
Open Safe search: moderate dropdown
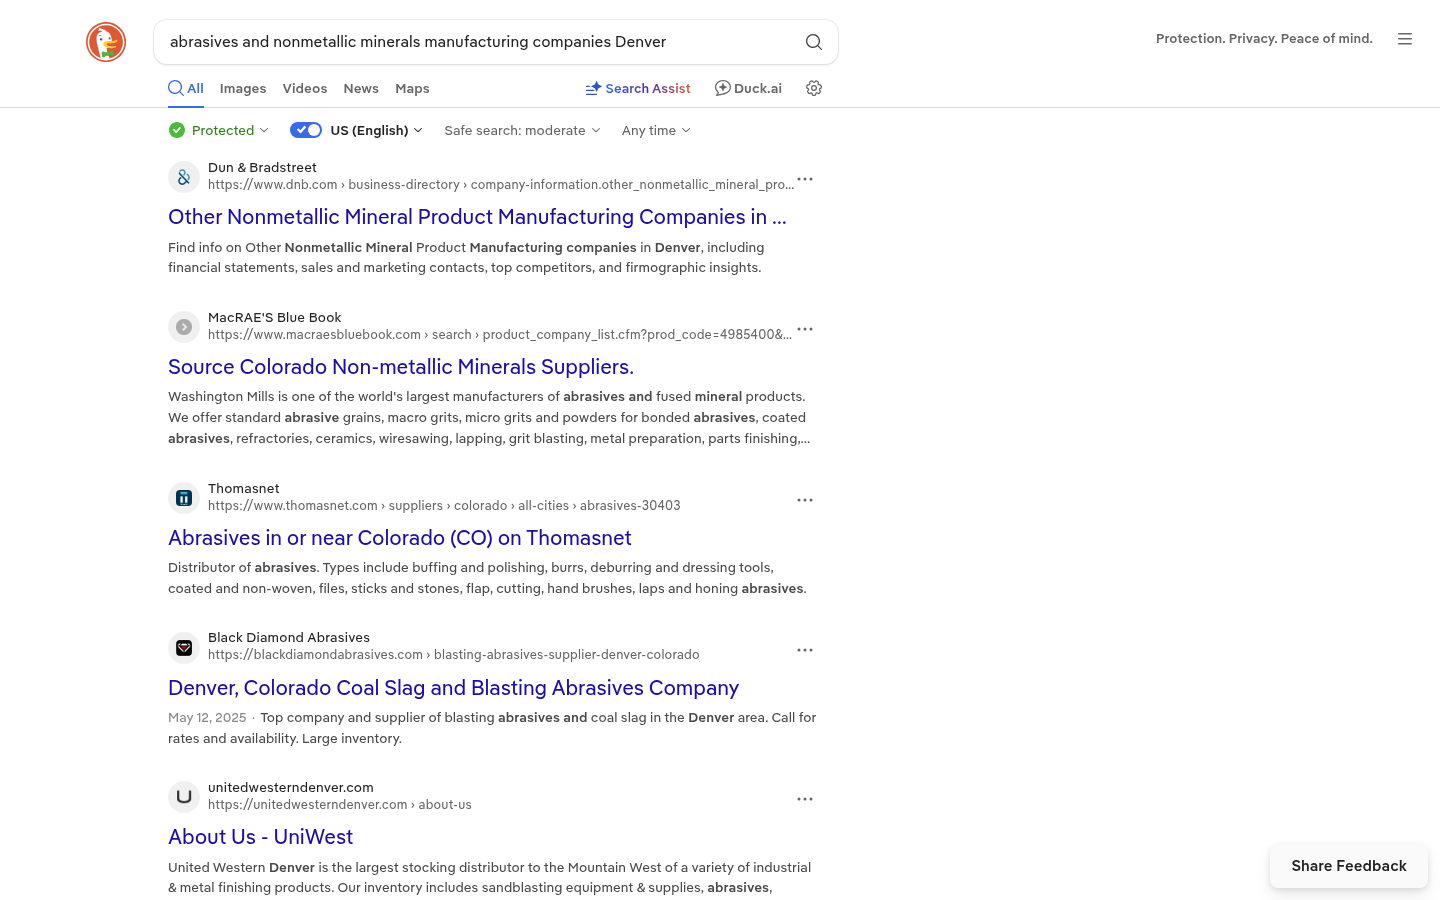[x=523, y=130]
